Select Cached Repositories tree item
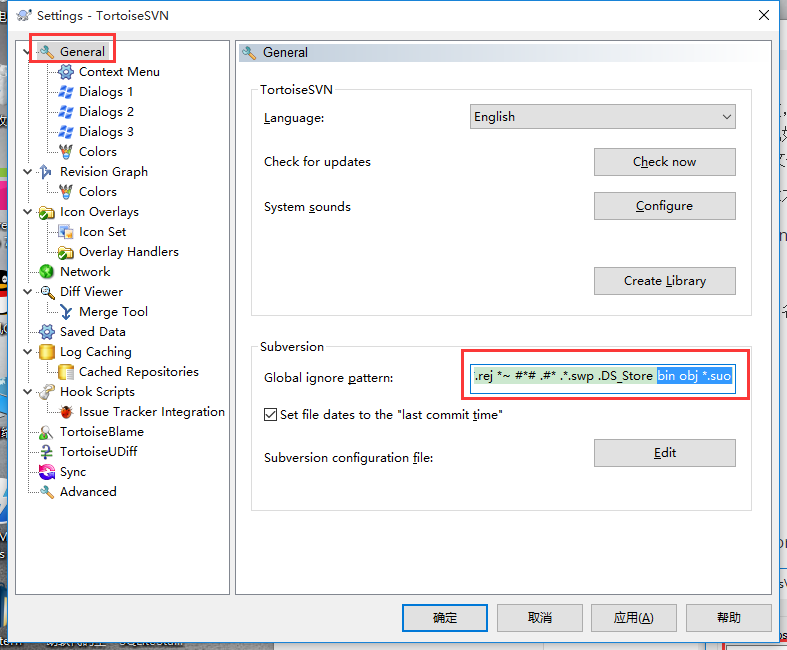The width and height of the screenshot is (787, 650). (139, 371)
